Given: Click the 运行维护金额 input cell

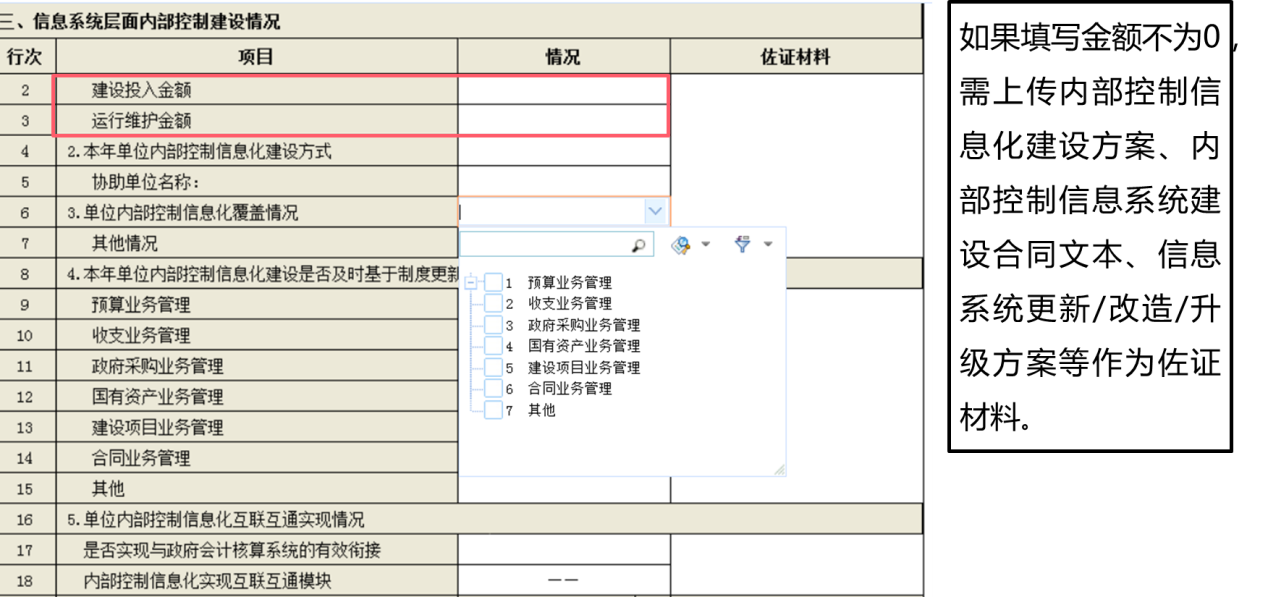Looking at the screenshot, I should click(x=563, y=121).
